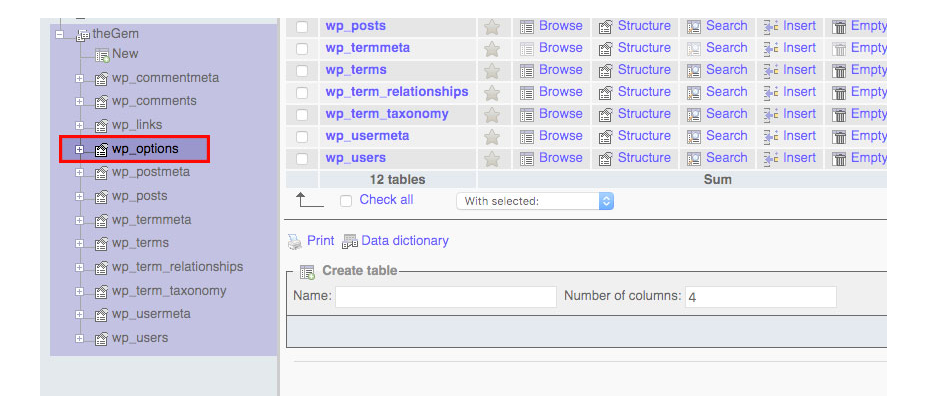This screenshot has height=414, width=928.
Task: Click the Structure icon for wp_terms
Action: [605, 71]
